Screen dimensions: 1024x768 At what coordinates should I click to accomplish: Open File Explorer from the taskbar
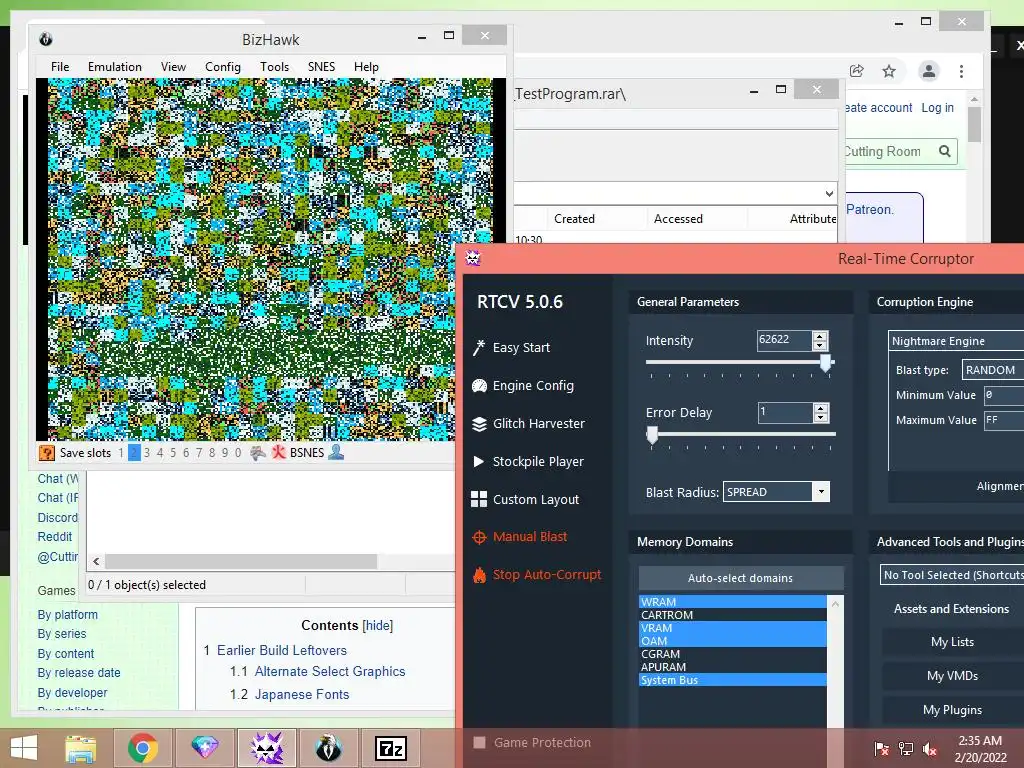coord(81,748)
